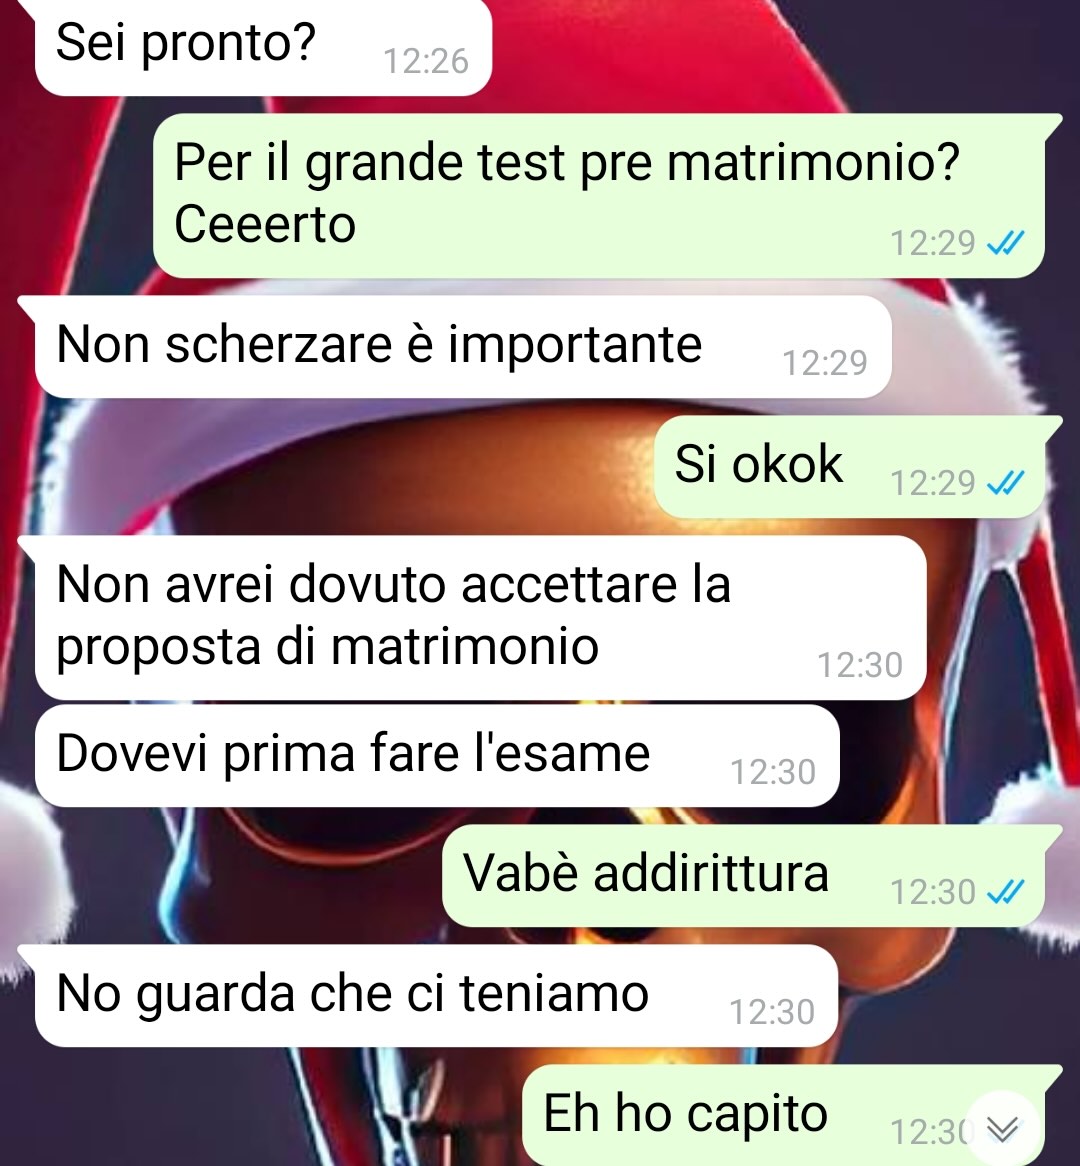Tap the scroll-to-bottom double chevron button

pos(1002,1129)
